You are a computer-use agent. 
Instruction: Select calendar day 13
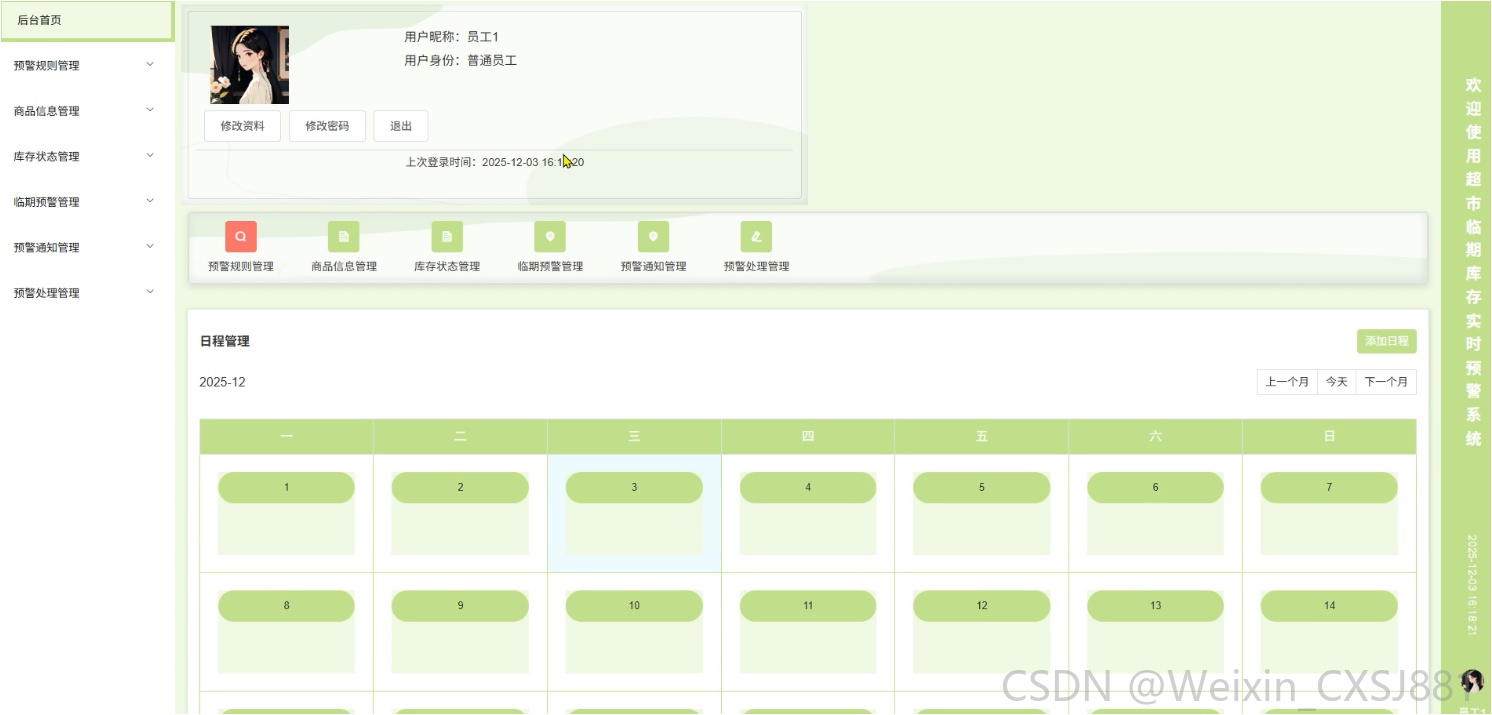pyautogui.click(x=1155, y=606)
